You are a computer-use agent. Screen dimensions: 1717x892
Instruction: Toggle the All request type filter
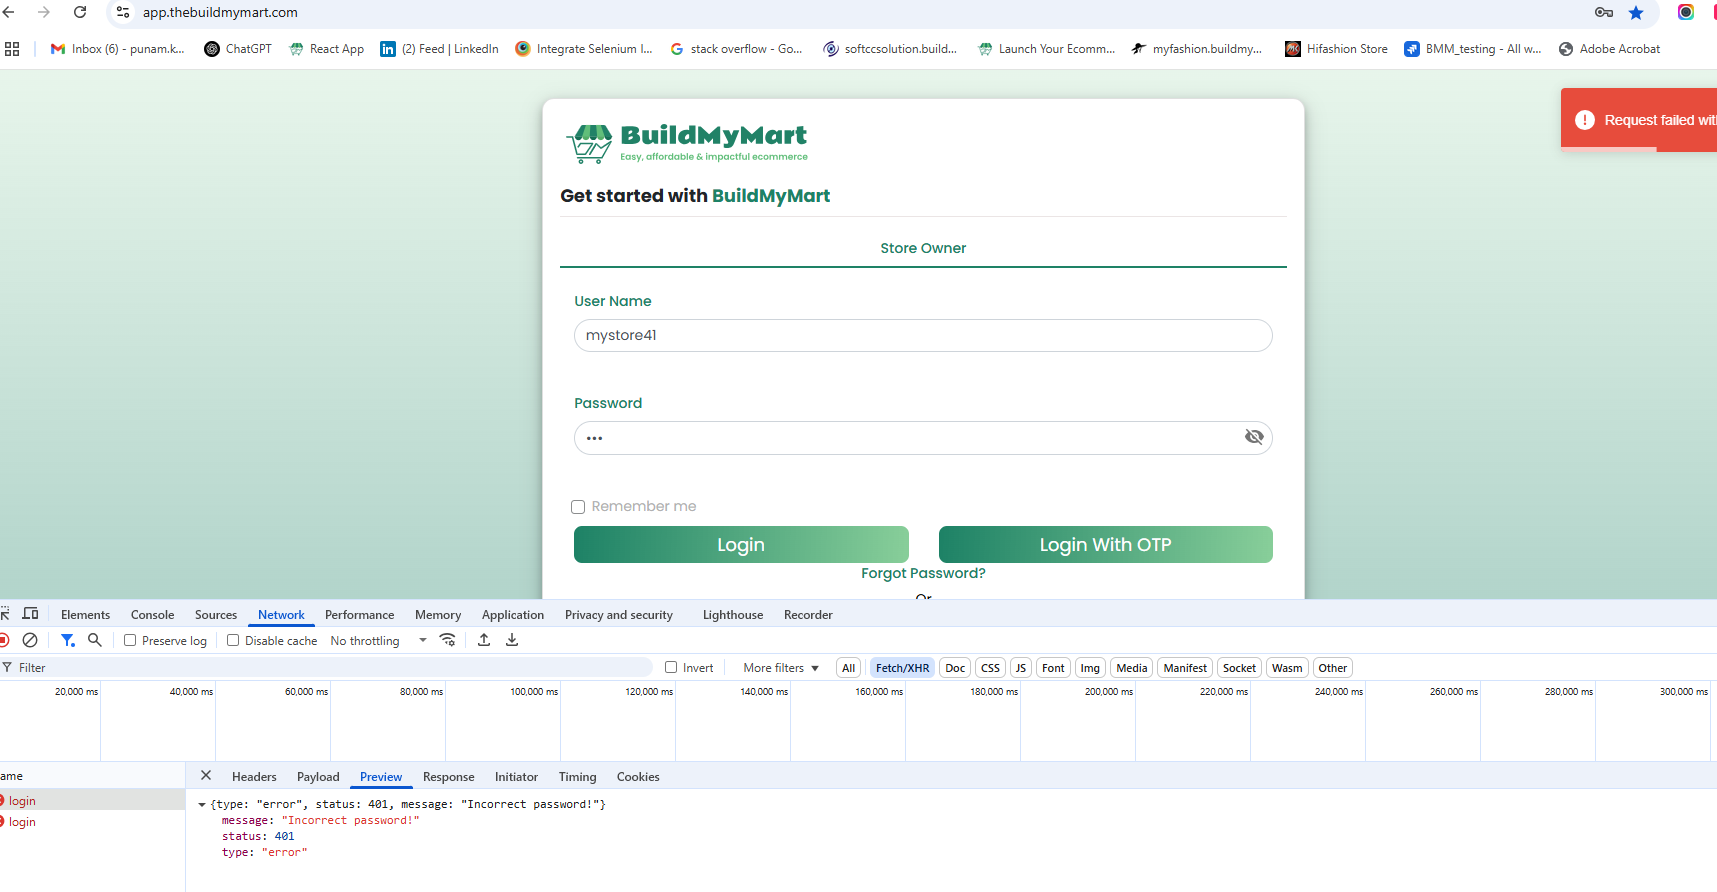click(x=848, y=668)
